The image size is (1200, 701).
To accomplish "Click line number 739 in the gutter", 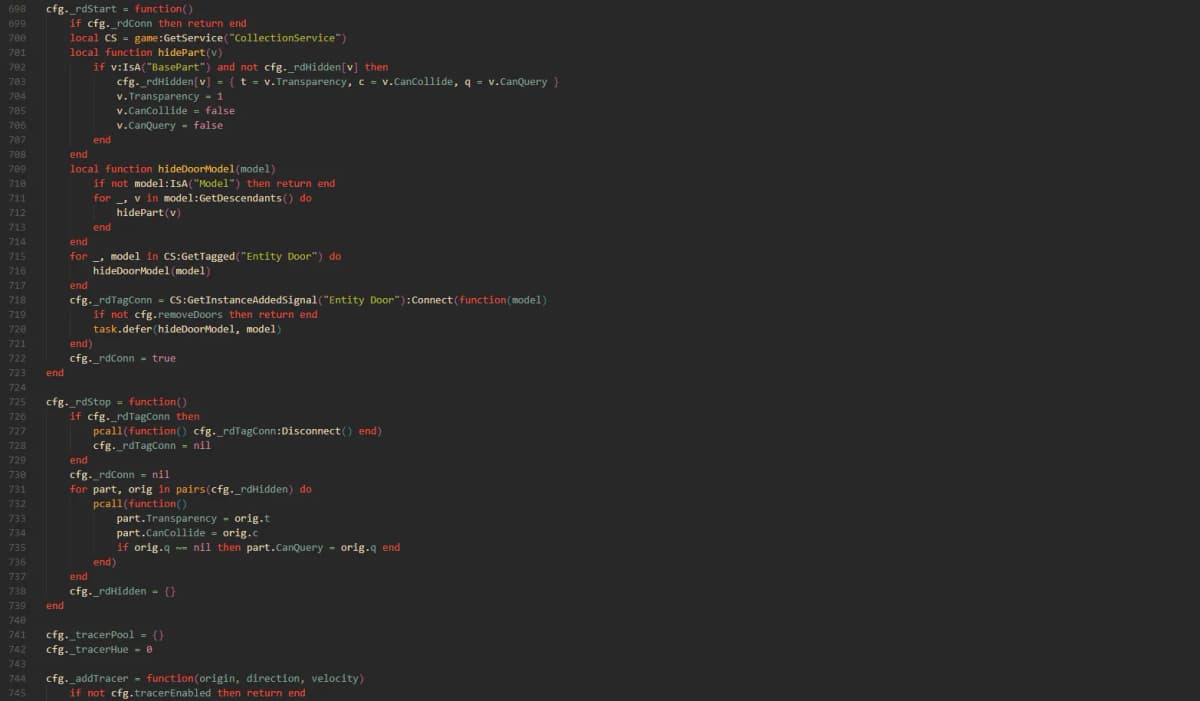I will (16, 606).
